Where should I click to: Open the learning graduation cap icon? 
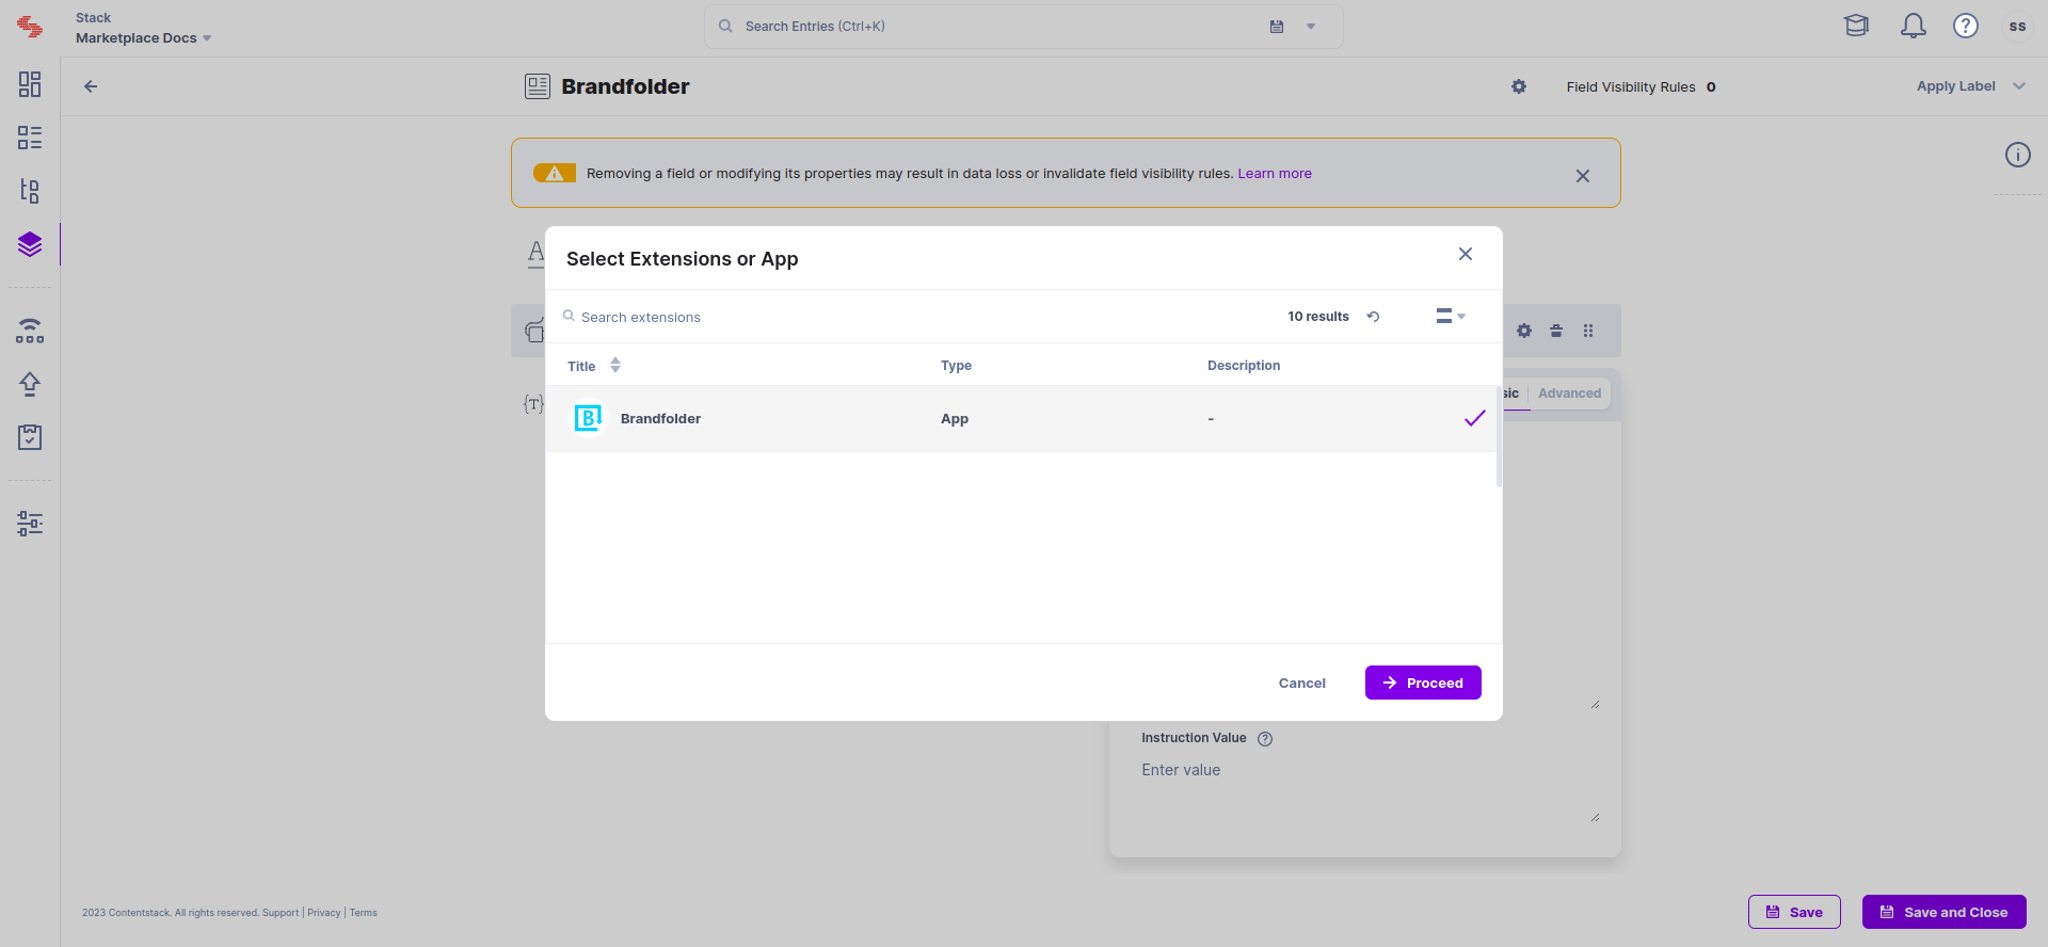tap(1856, 26)
